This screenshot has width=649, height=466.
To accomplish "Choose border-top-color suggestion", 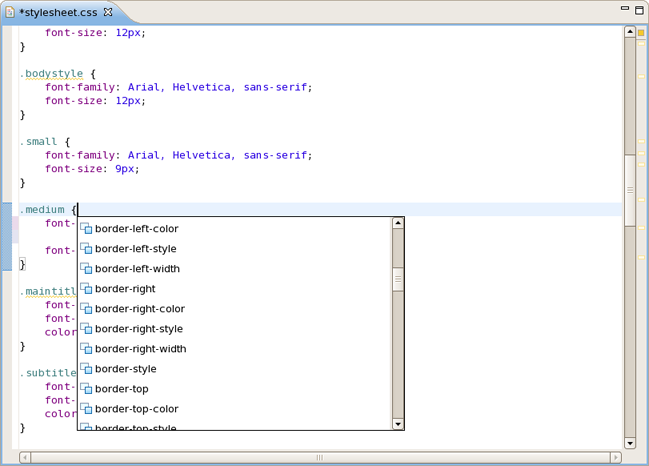I will (235, 408).
